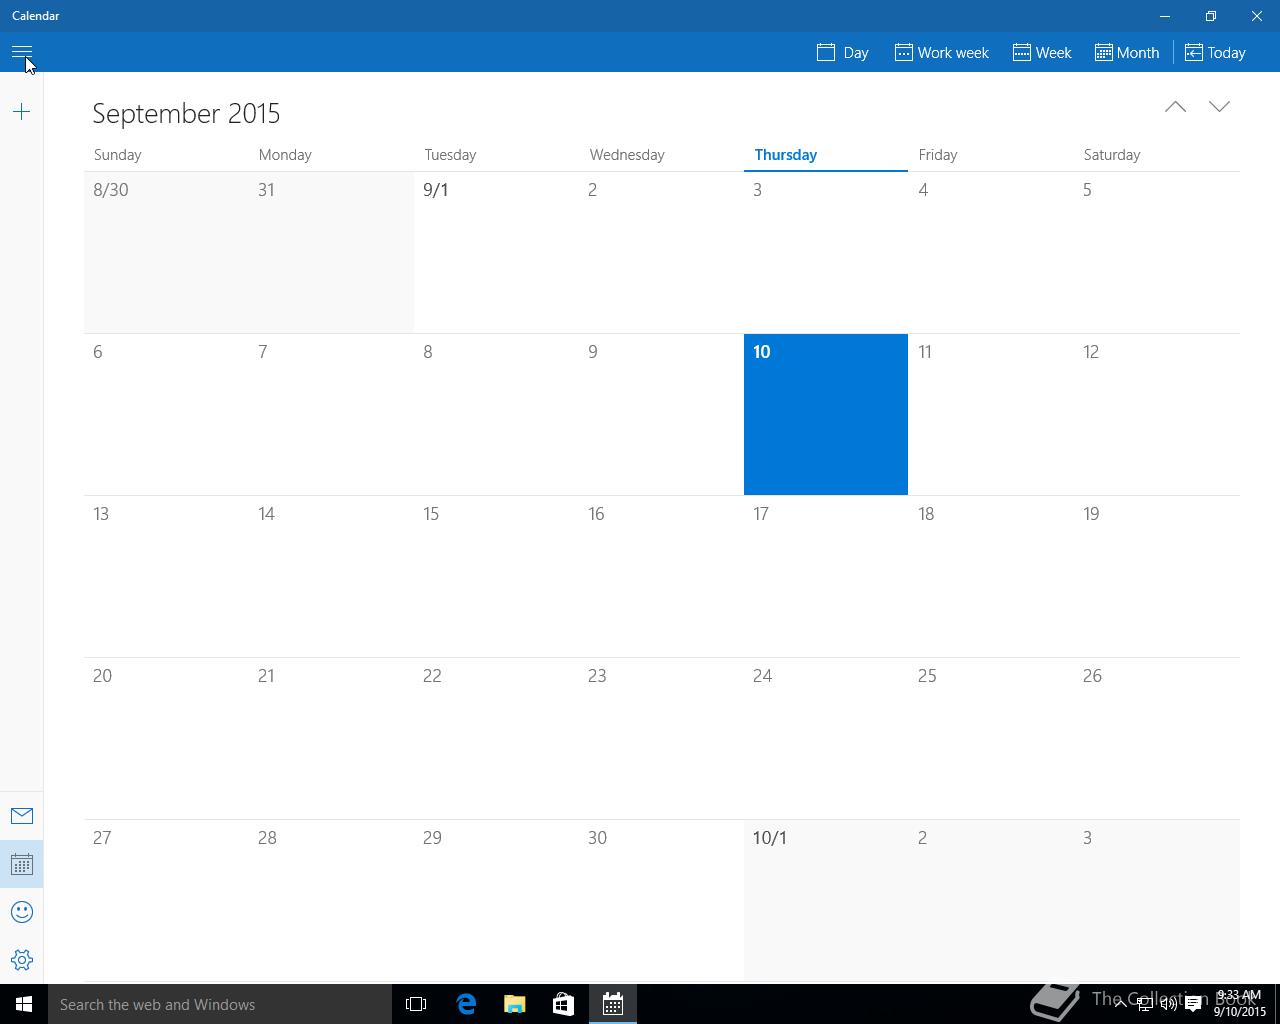The image size is (1280, 1024).
Task: Open the Store from taskbar
Action: pos(564,1004)
